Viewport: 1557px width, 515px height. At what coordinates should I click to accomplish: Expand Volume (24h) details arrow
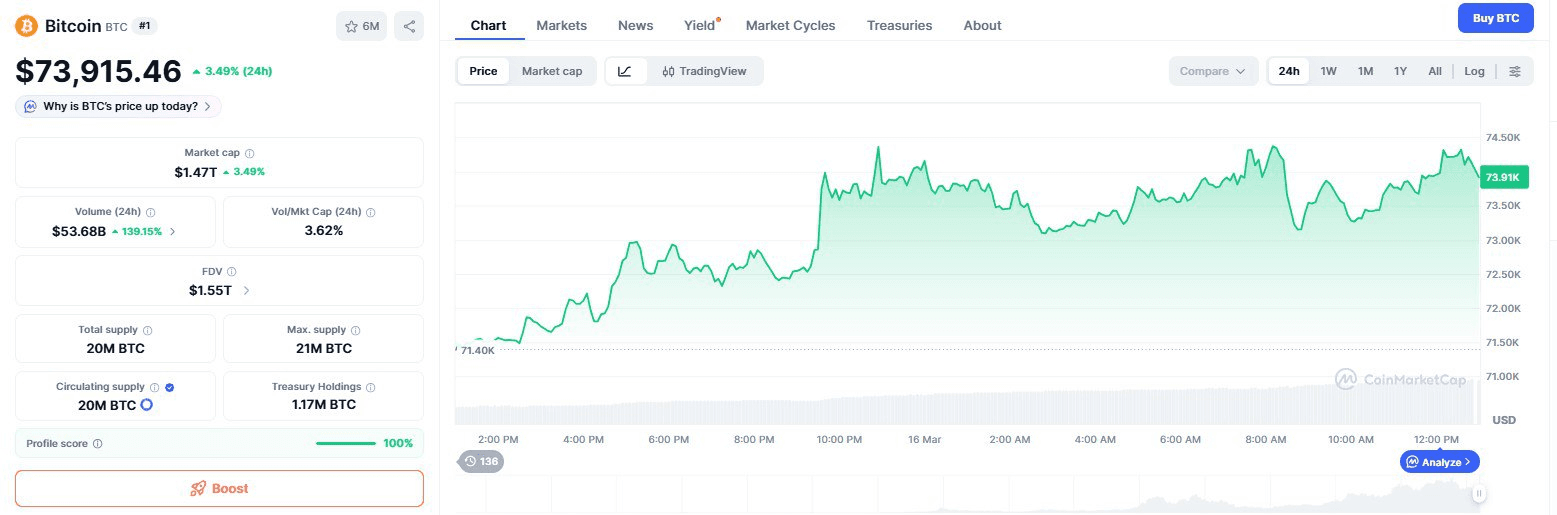pos(173,231)
